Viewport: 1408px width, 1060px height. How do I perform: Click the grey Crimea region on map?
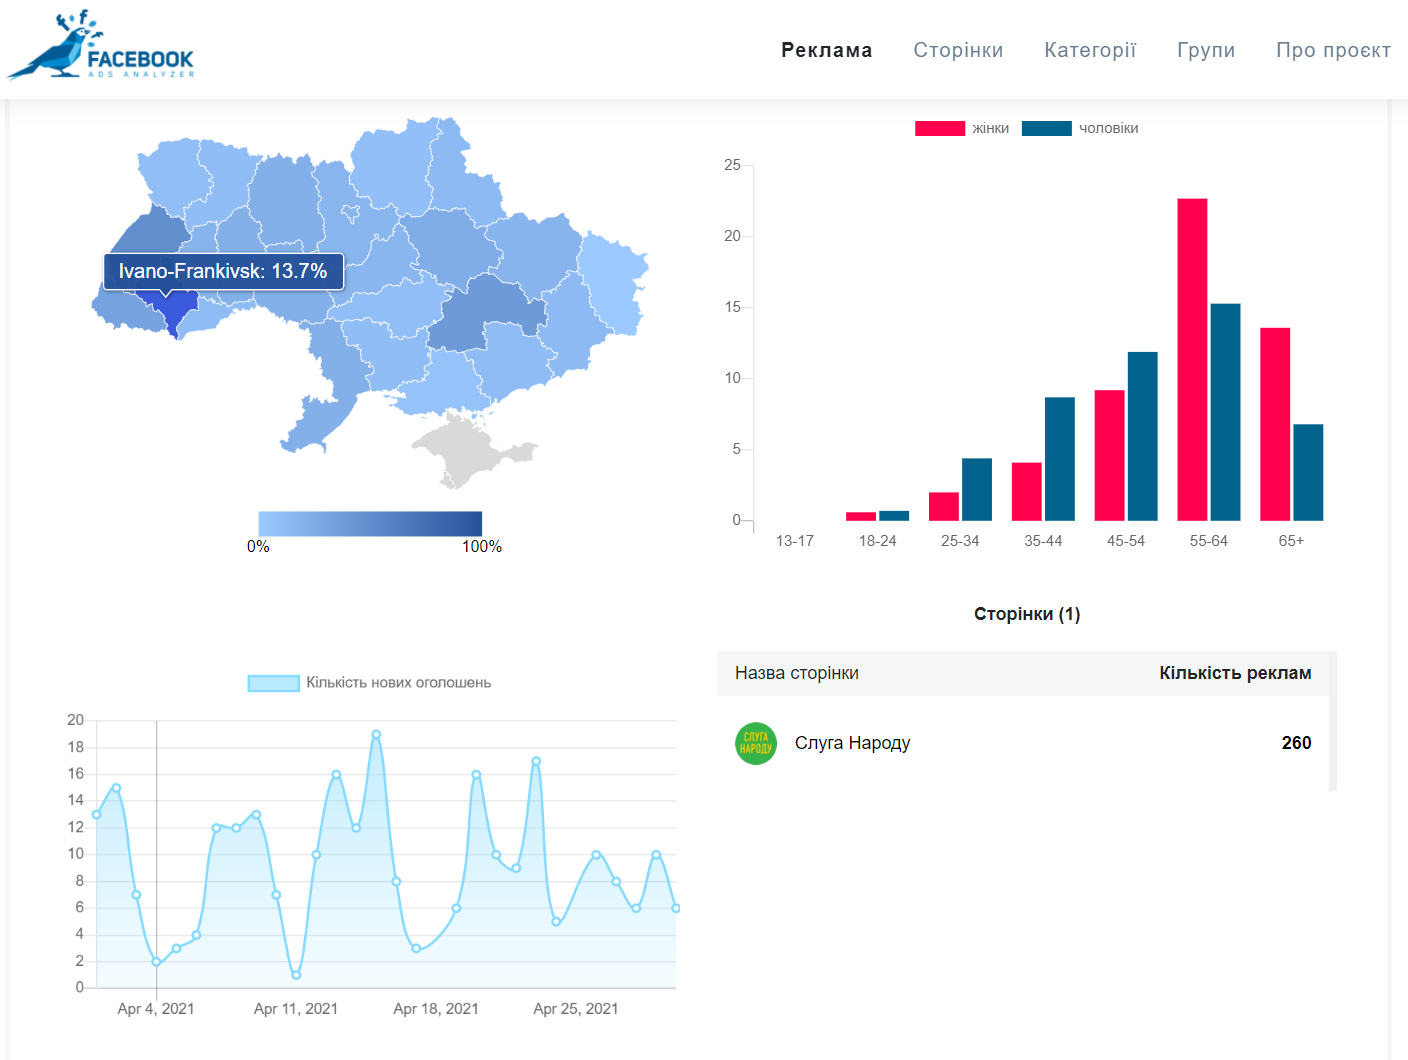(460, 452)
